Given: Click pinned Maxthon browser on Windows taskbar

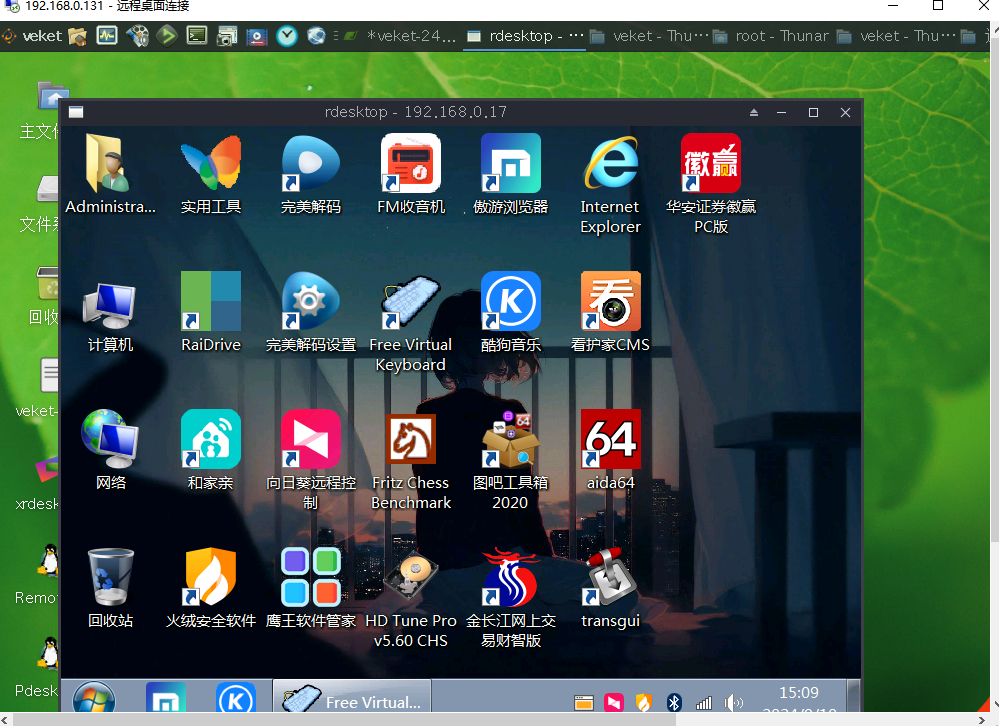Looking at the screenshot, I should (x=166, y=699).
